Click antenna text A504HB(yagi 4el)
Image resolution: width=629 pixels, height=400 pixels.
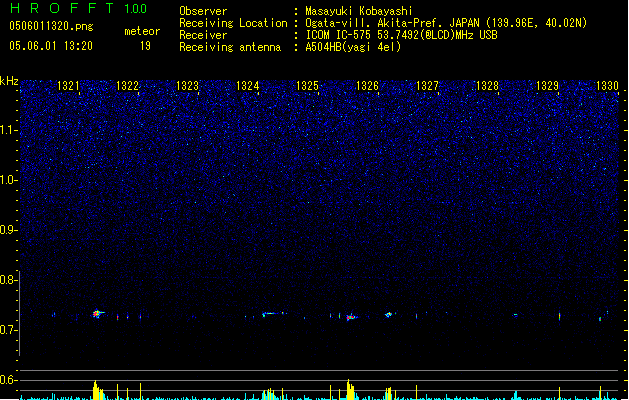pos(353,47)
